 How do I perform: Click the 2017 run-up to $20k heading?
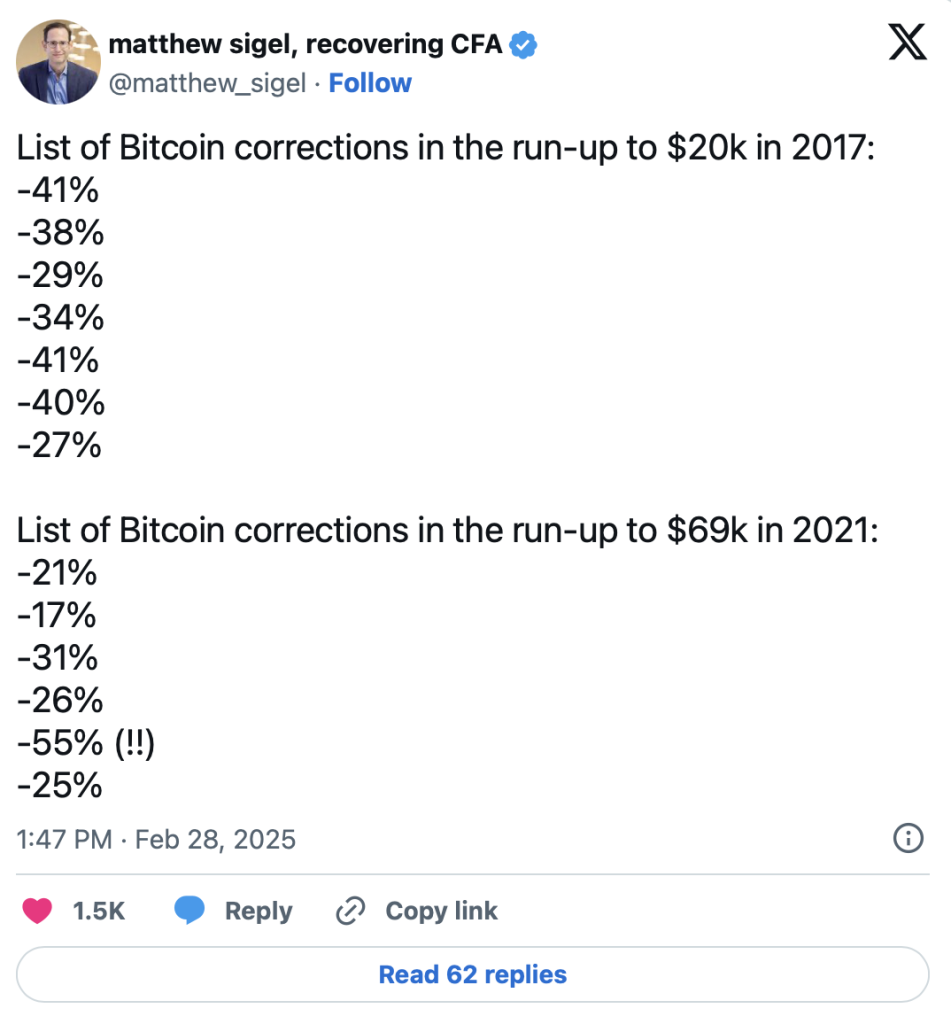445,148
